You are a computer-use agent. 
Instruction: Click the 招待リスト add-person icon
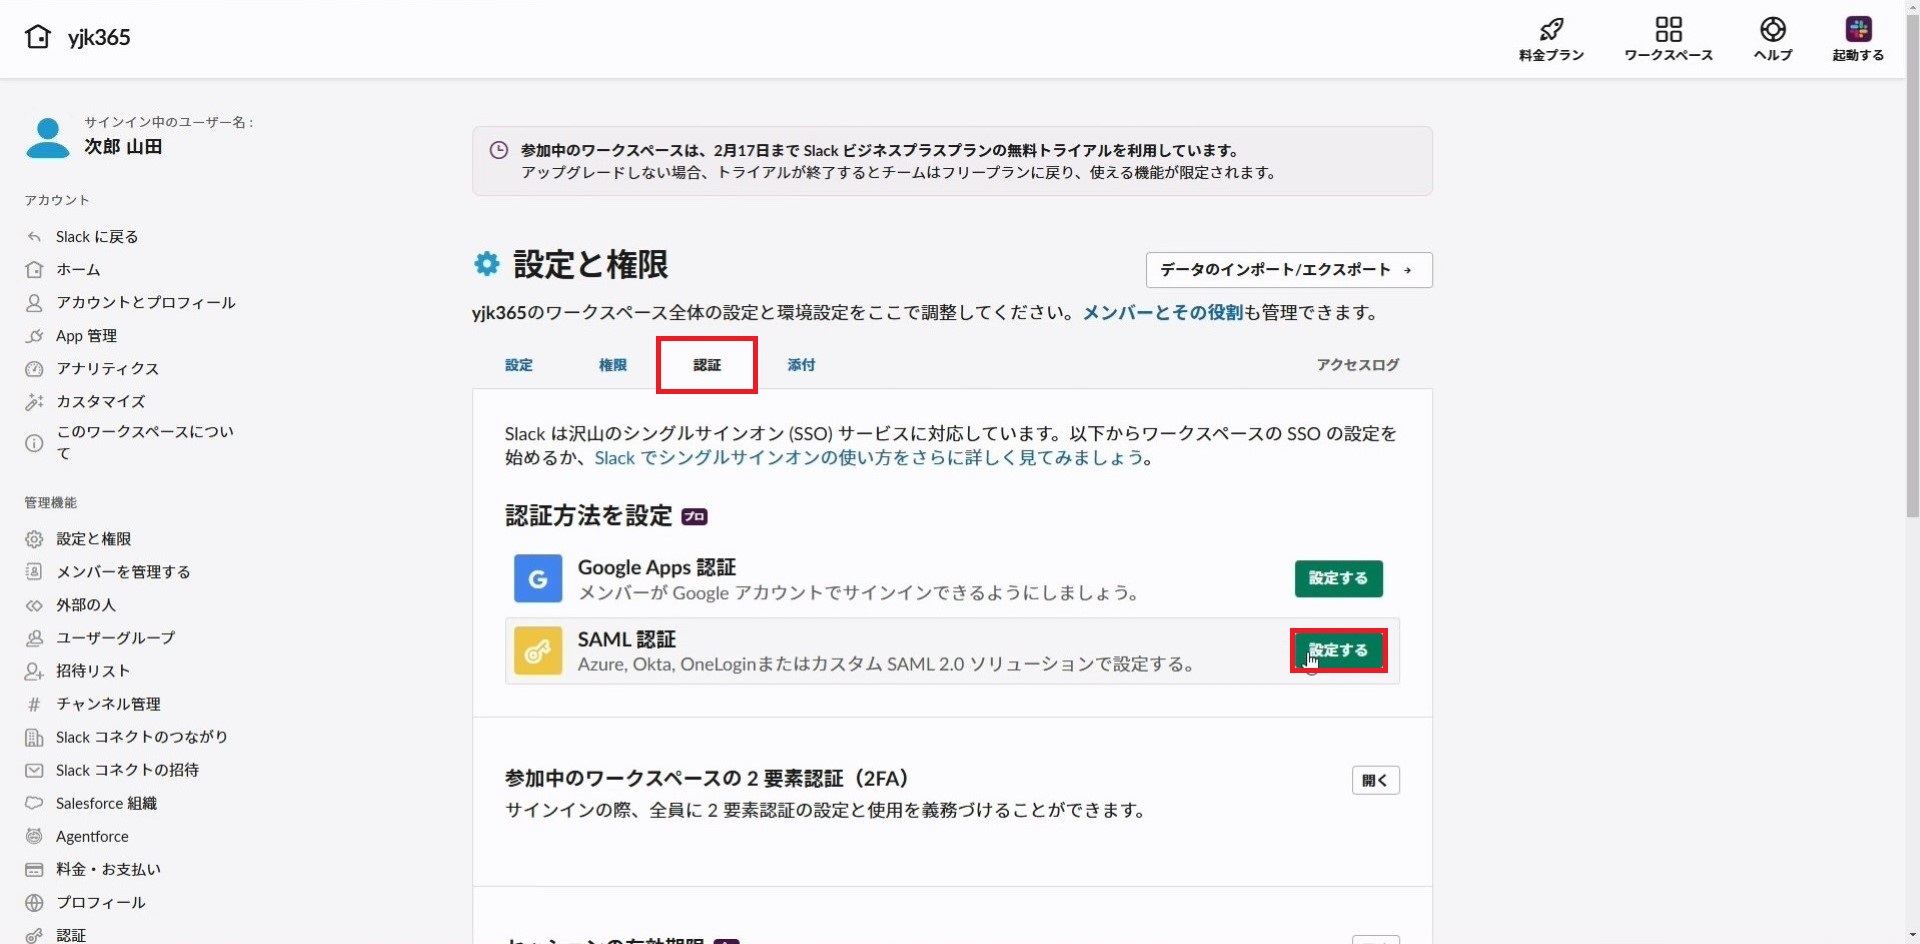[34, 671]
